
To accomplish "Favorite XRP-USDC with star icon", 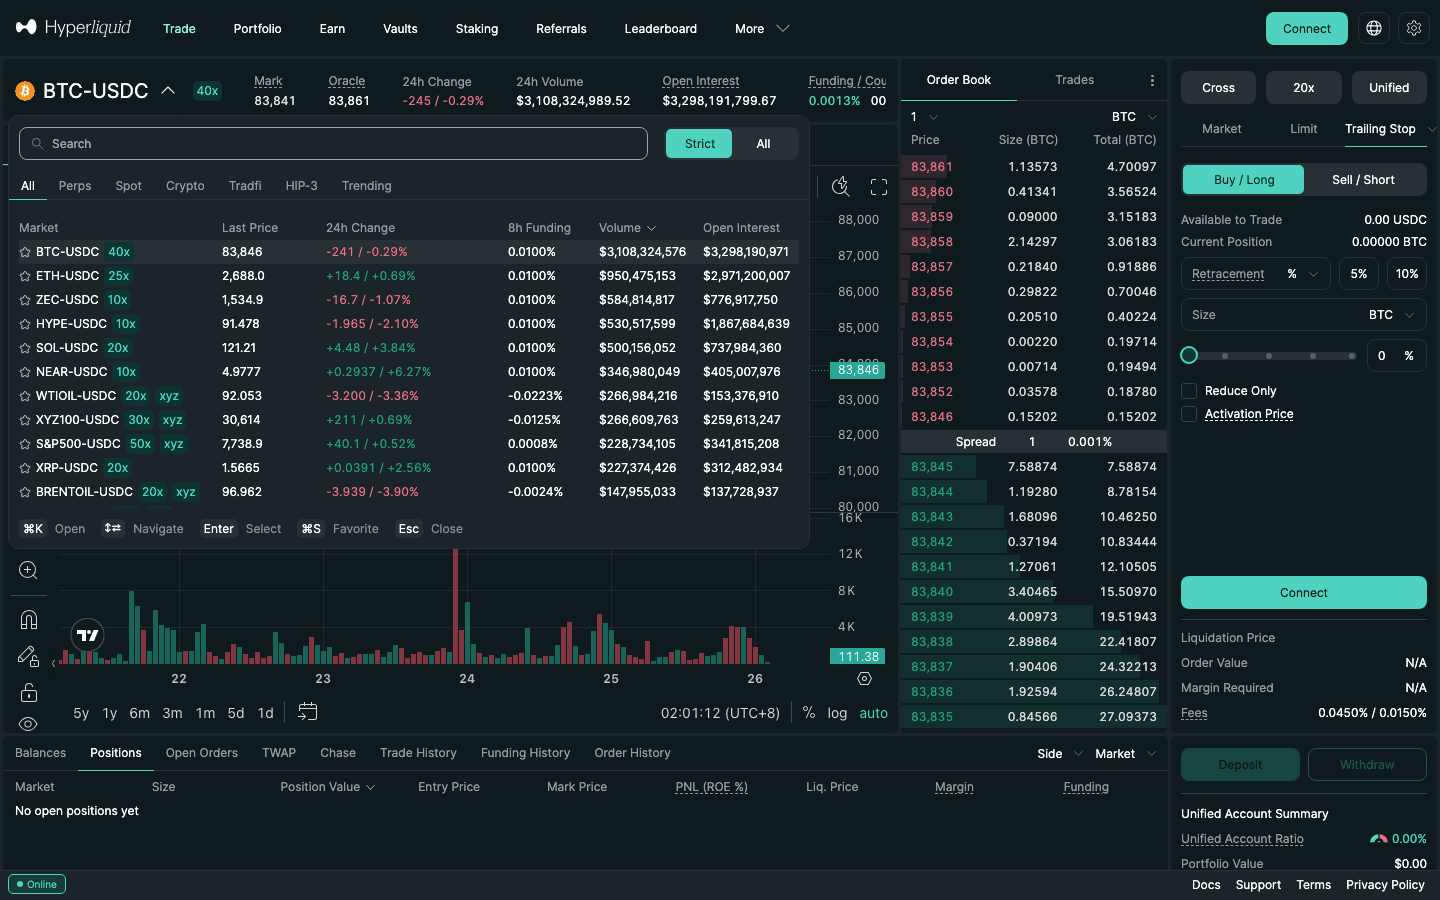I will (x=25, y=468).
